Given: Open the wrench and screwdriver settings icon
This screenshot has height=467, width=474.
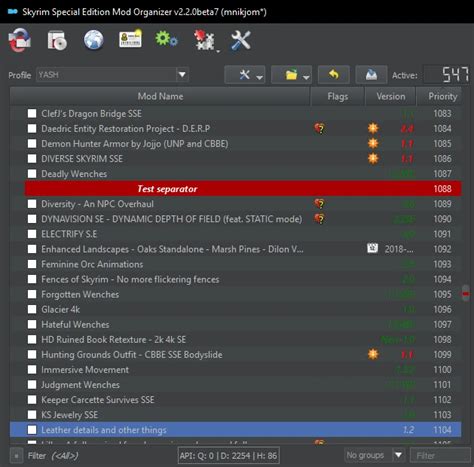Looking at the screenshot, I should pyautogui.click(x=241, y=40).
